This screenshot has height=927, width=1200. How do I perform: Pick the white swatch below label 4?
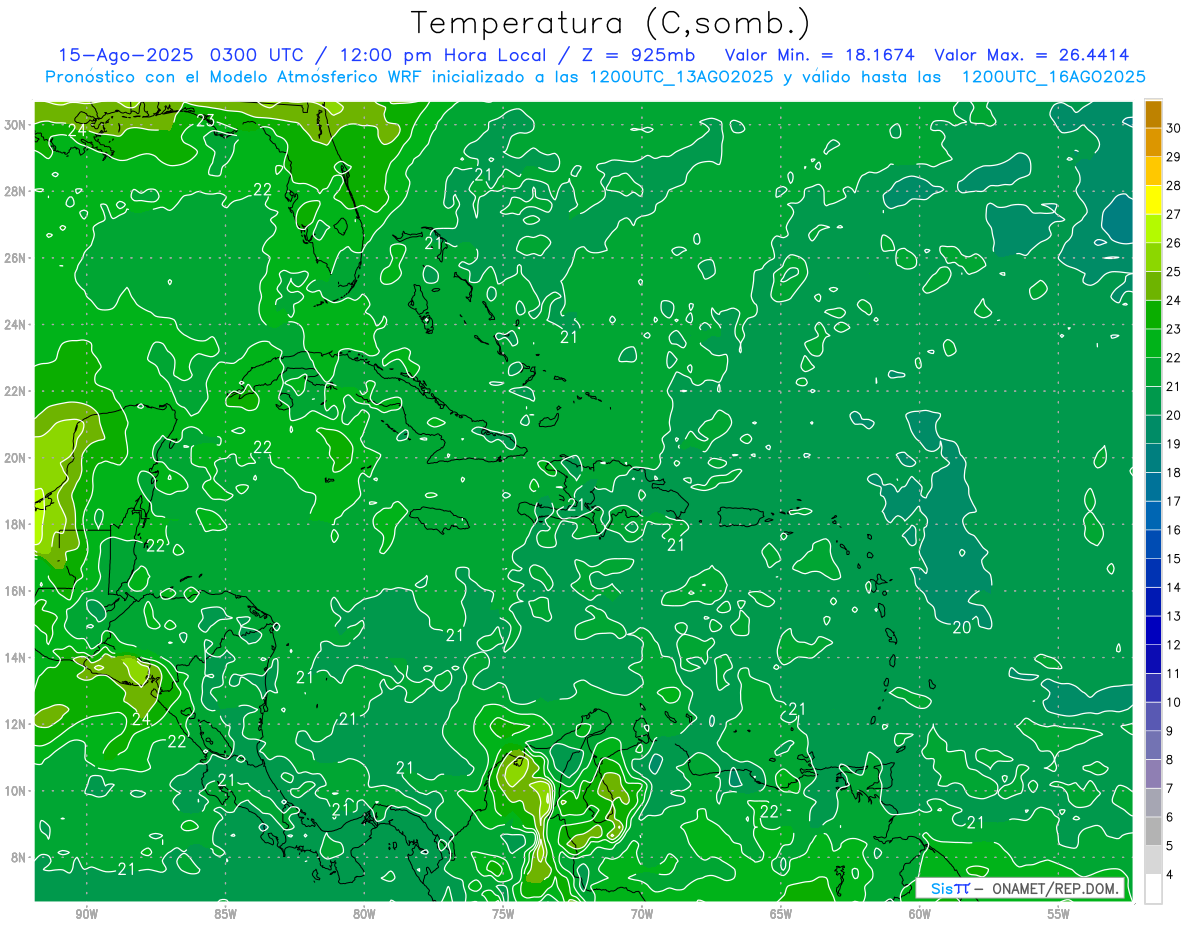1153,889
